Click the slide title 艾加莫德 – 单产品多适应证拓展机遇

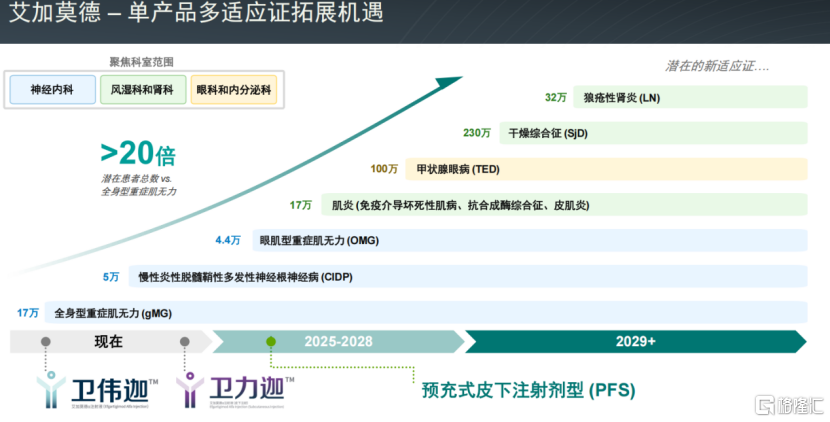[196, 13]
